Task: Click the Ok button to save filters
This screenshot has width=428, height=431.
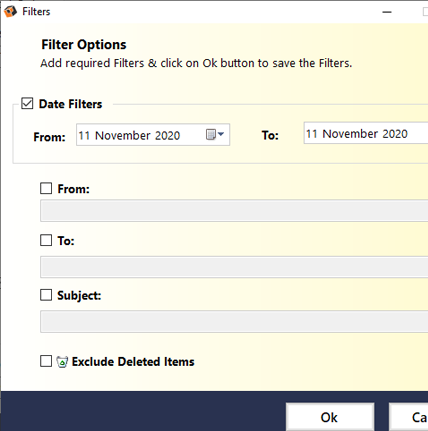Action: click(330, 417)
